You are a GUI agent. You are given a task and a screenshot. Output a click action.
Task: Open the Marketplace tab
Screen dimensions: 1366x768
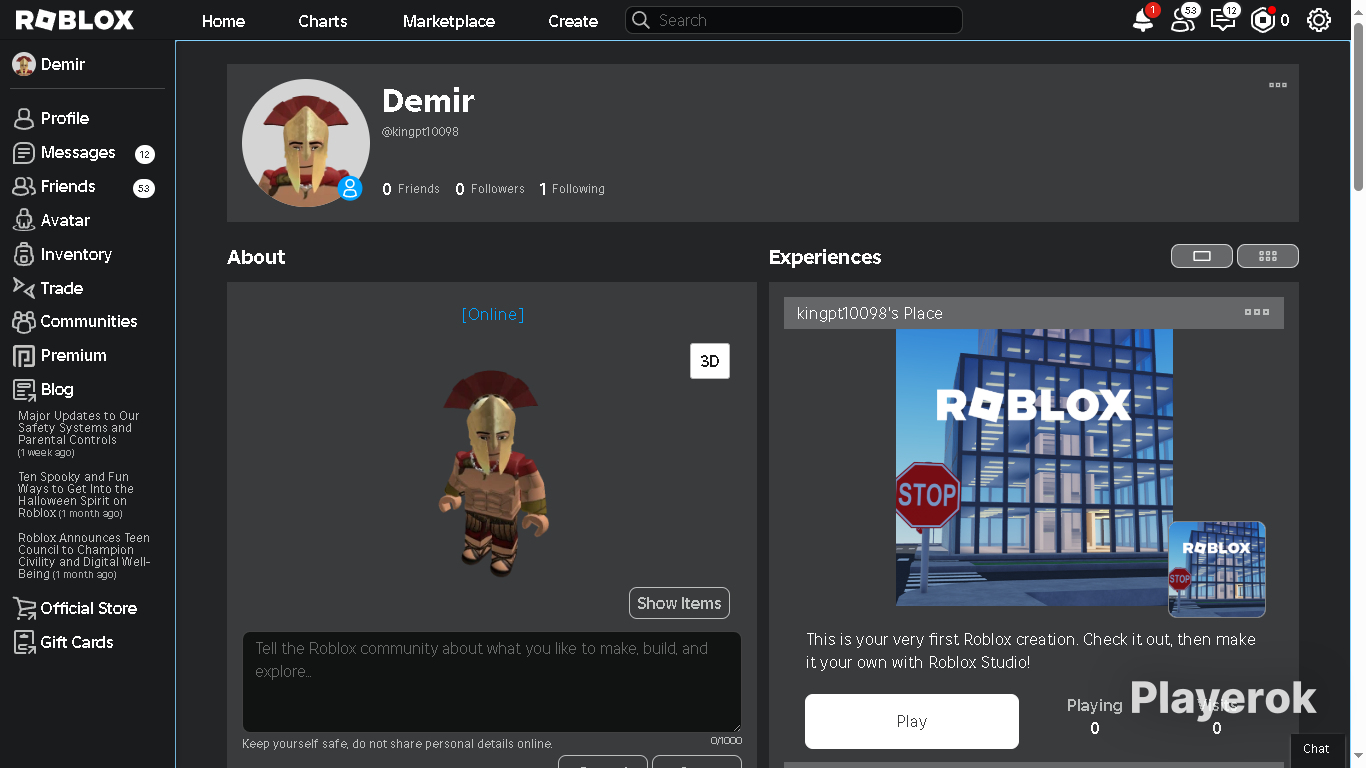pos(449,21)
